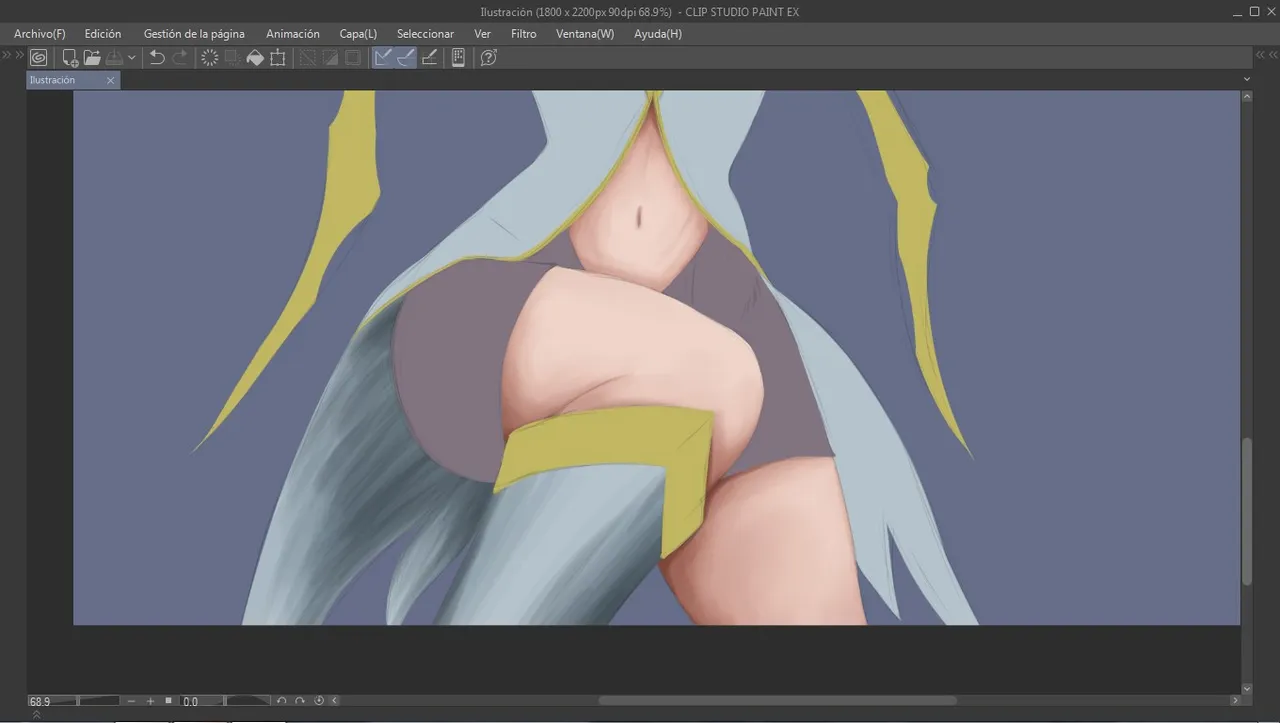The image size is (1280, 723).
Task: Toggle show selection border icon
Action: pos(353,58)
